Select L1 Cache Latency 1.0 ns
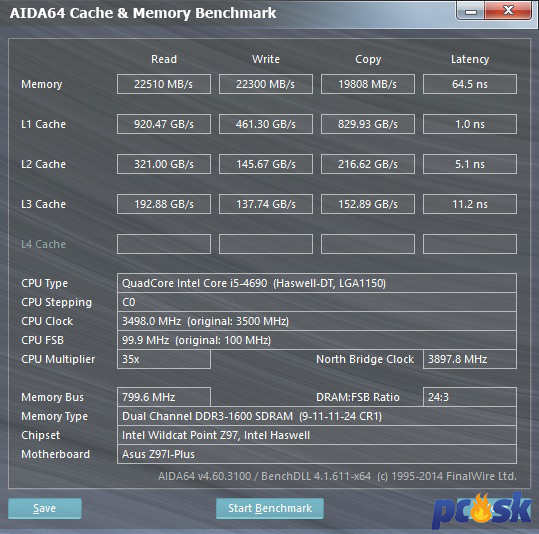The width and height of the screenshot is (539, 534). point(470,124)
